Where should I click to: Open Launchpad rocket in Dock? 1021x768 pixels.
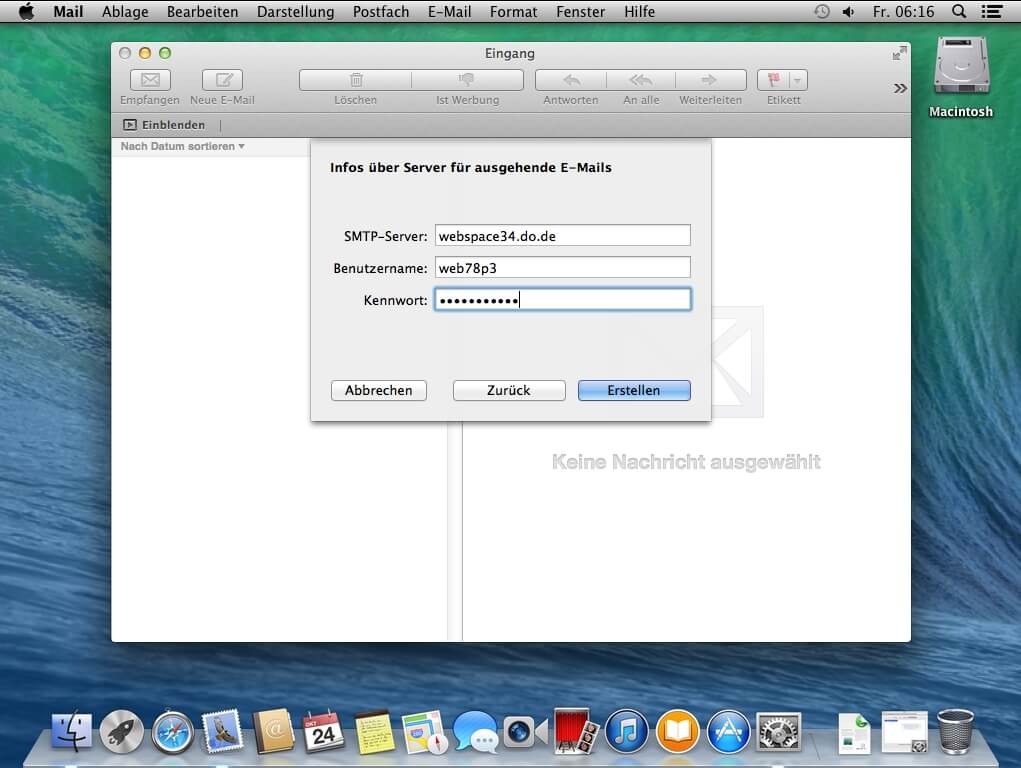122,732
